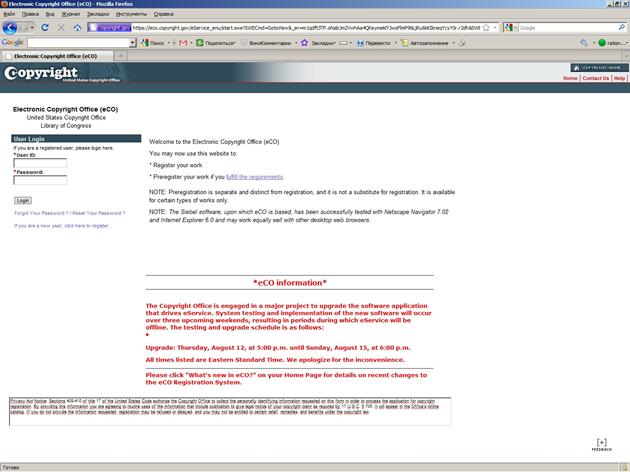Open the Справка menu
Image resolution: width=630 pixels, height=472 pixels.
pyautogui.click(x=164, y=14)
